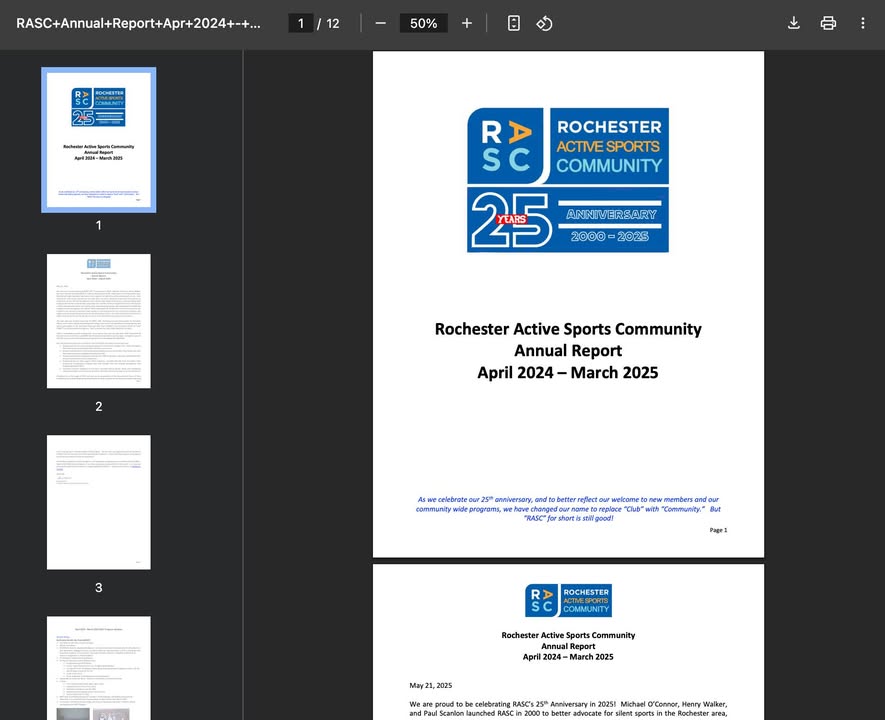The height and width of the screenshot is (720, 885).
Task: Rotate the document counterclockwise
Action: pyautogui.click(x=544, y=23)
